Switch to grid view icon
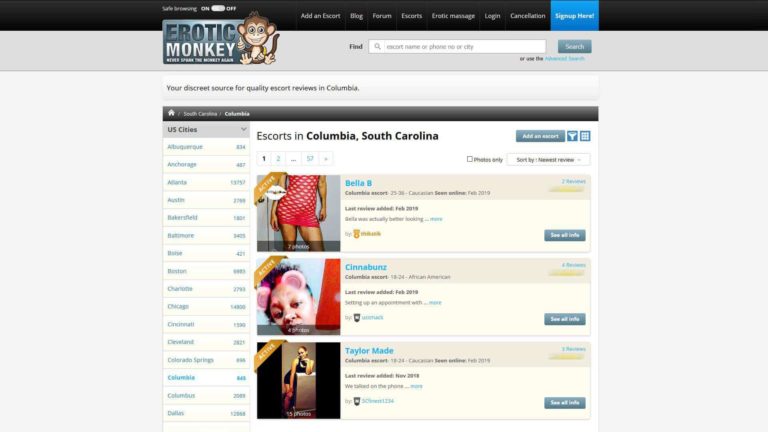 point(585,136)
